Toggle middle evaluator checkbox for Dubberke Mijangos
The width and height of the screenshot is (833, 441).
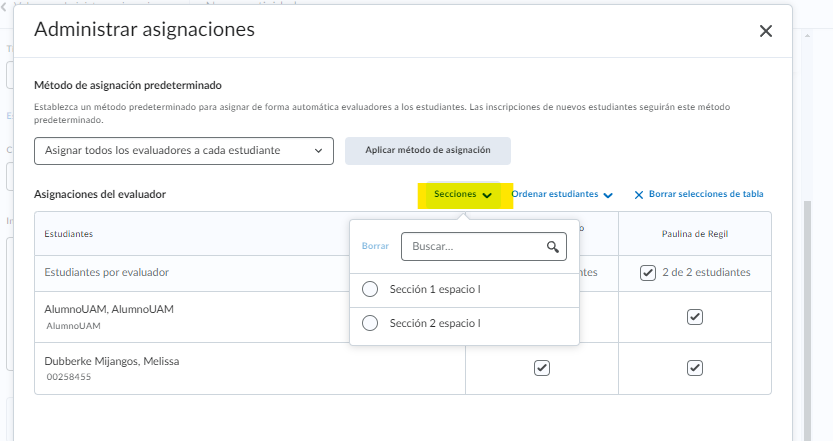tap(541, 368)
